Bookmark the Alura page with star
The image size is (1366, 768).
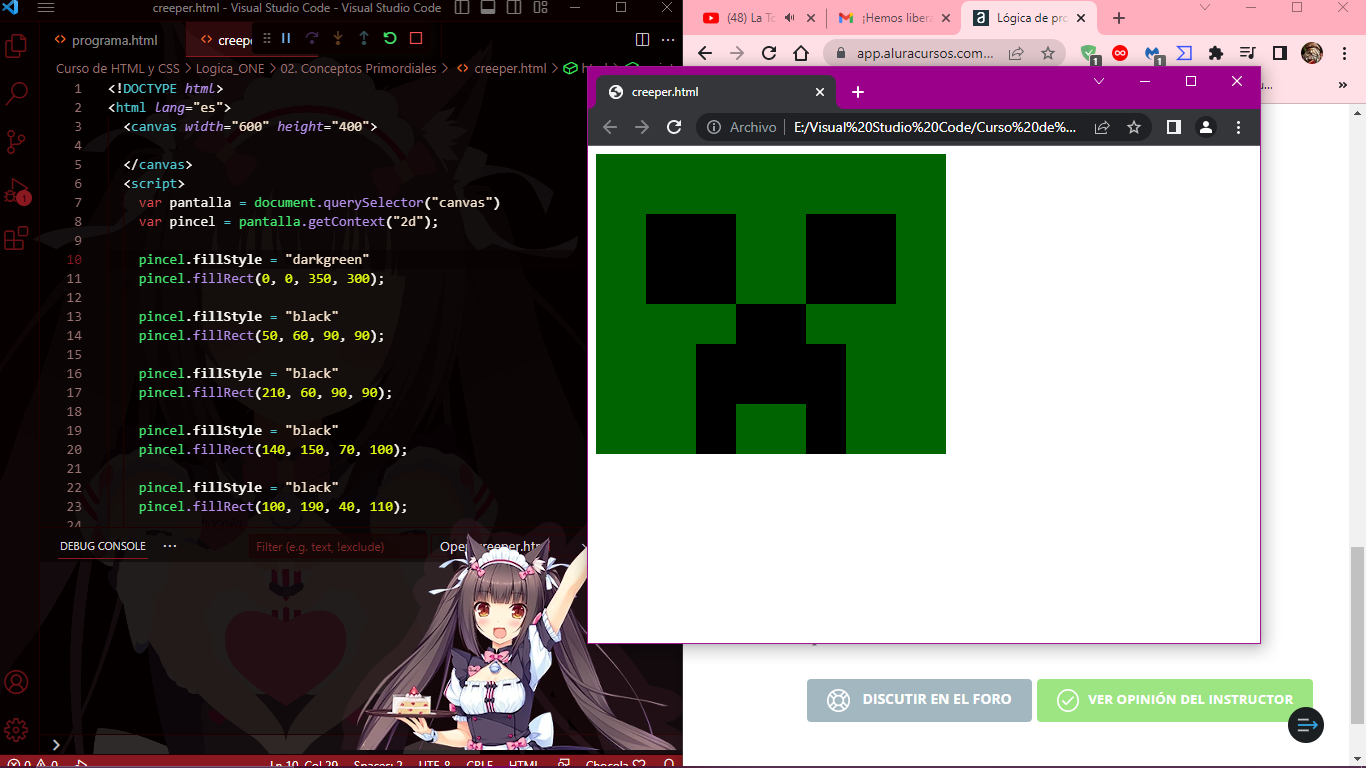1048,53
